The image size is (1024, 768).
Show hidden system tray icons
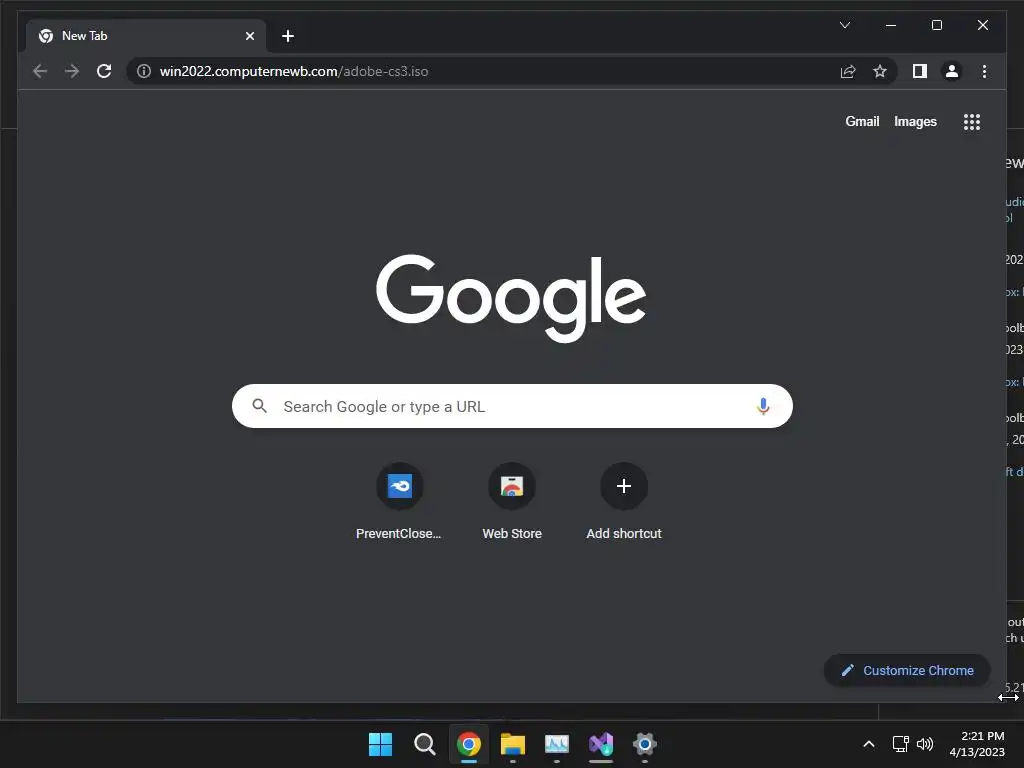(x=869, y=744)
